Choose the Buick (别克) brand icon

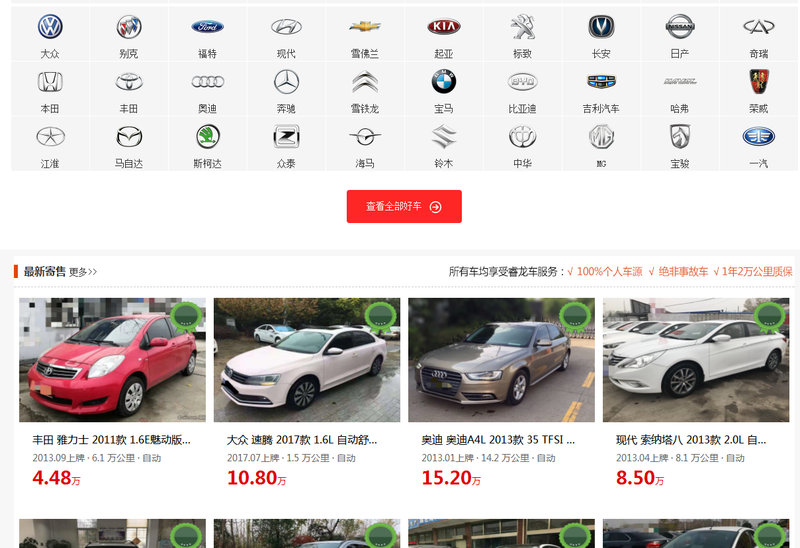coord(129,27)
